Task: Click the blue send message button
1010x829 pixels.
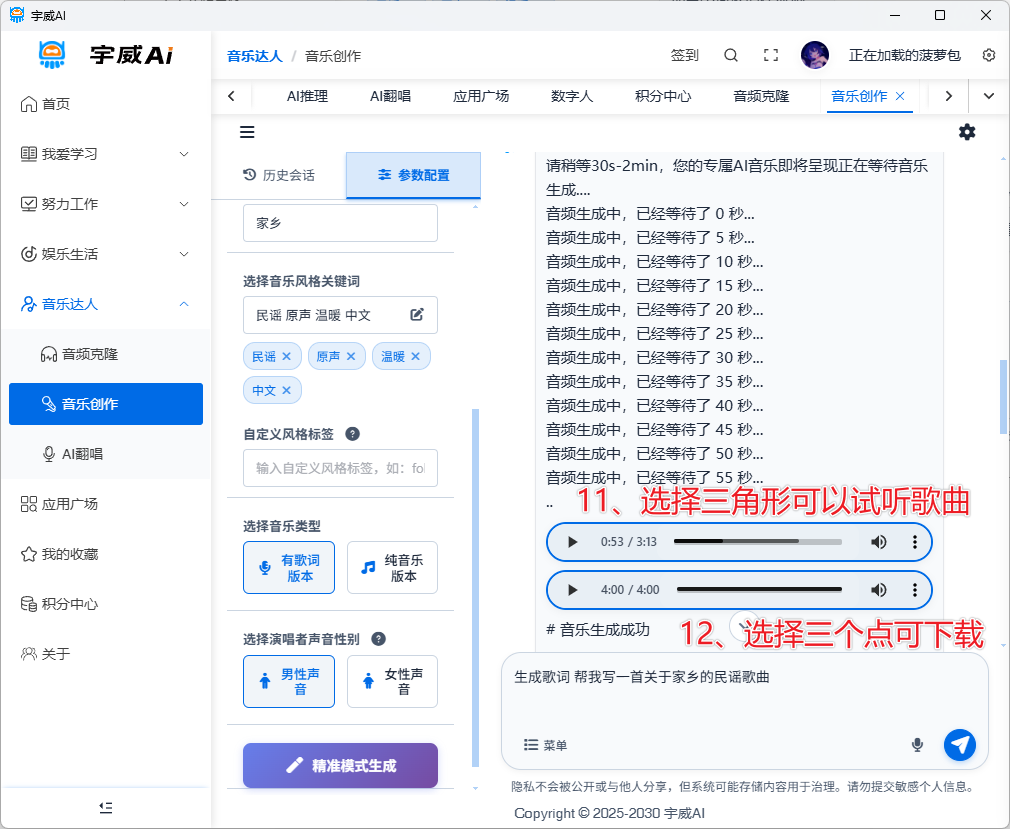Action: pyautogui.click(x=959, y=744)
